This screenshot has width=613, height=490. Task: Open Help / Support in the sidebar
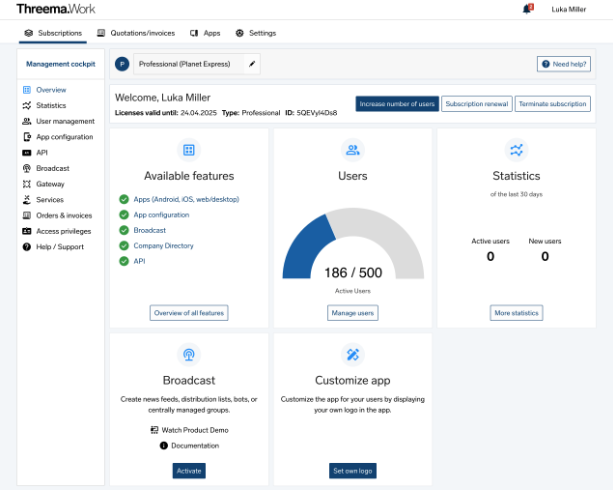(x=61, y=247)
